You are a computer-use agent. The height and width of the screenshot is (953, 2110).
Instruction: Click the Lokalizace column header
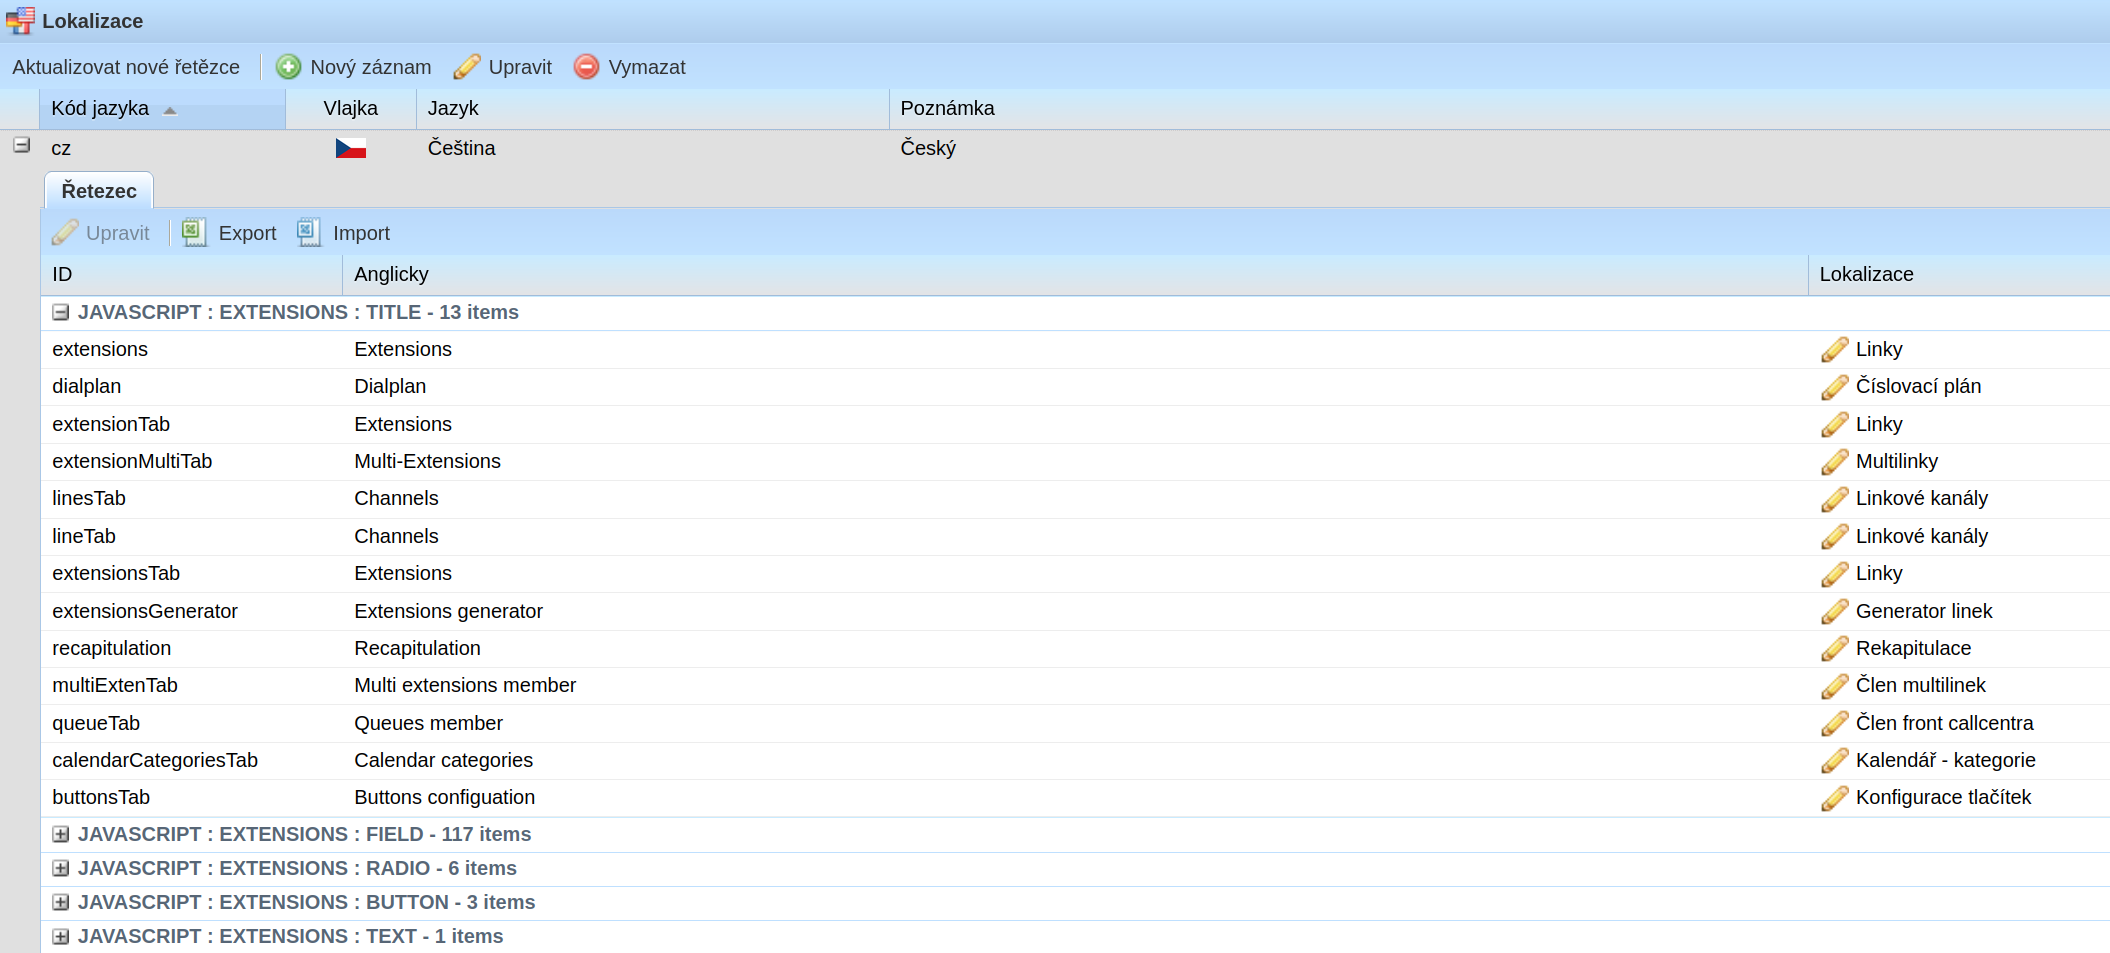1959,274
